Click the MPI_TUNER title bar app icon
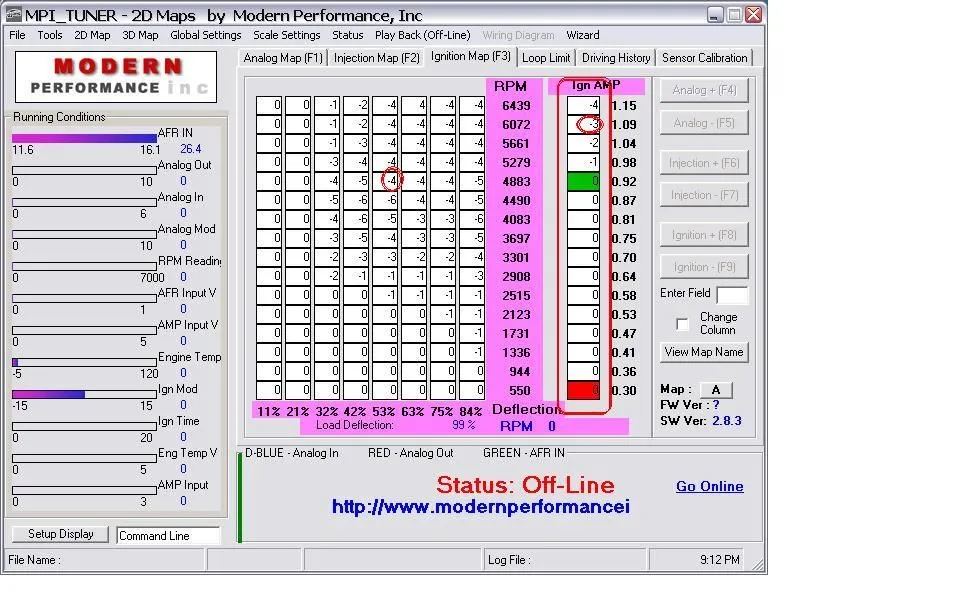This screenshot has height=606, width=959. 14,15
